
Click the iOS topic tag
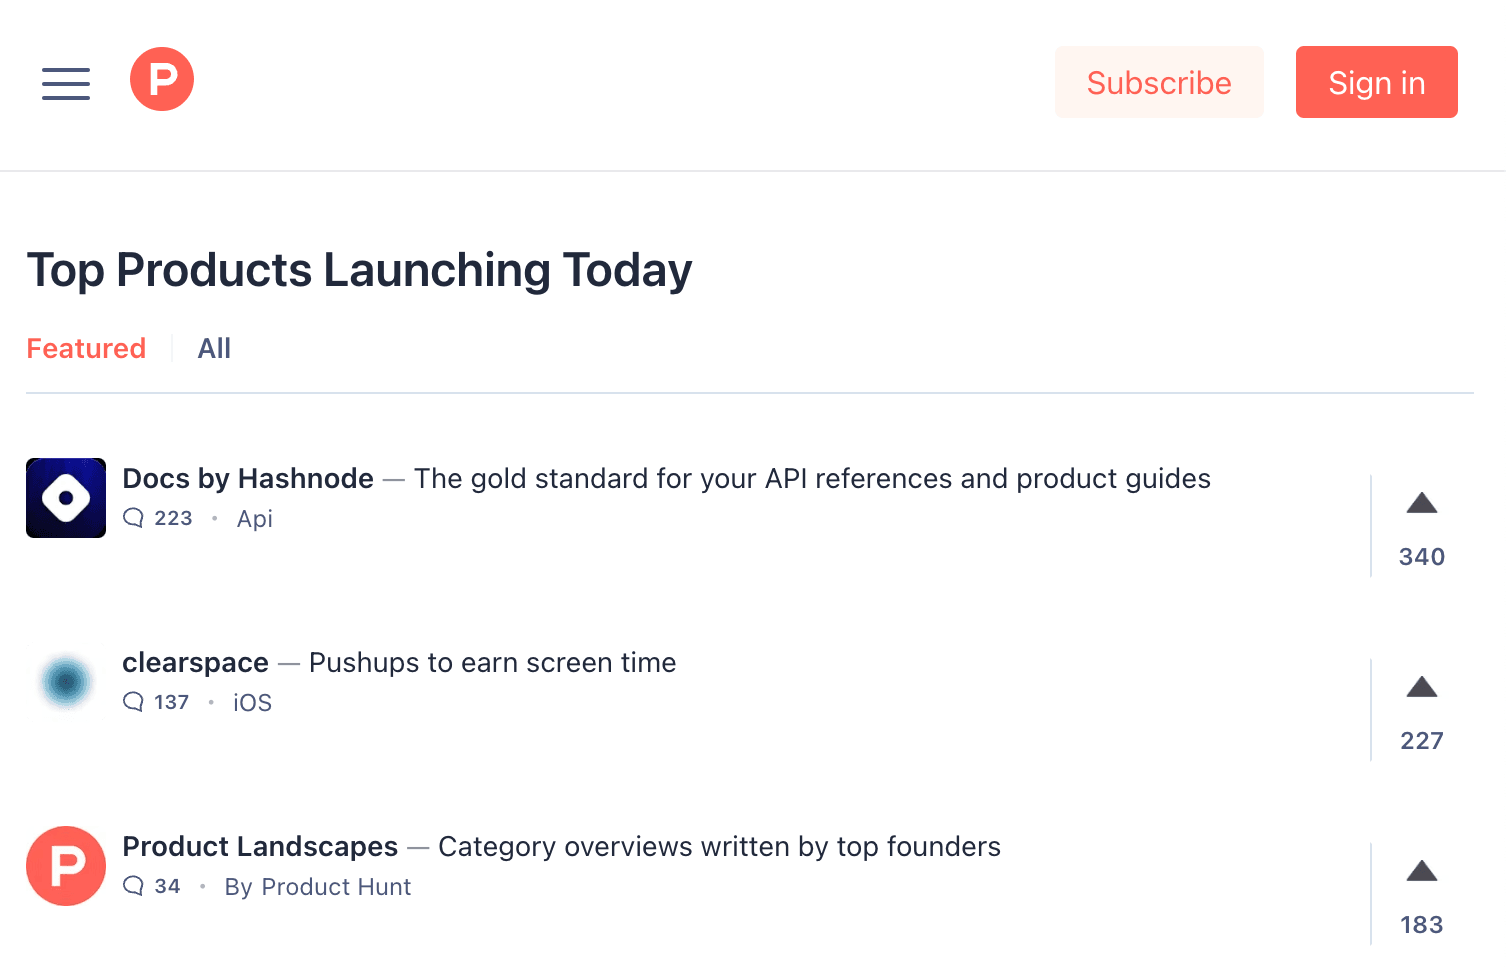click(252, 703)
